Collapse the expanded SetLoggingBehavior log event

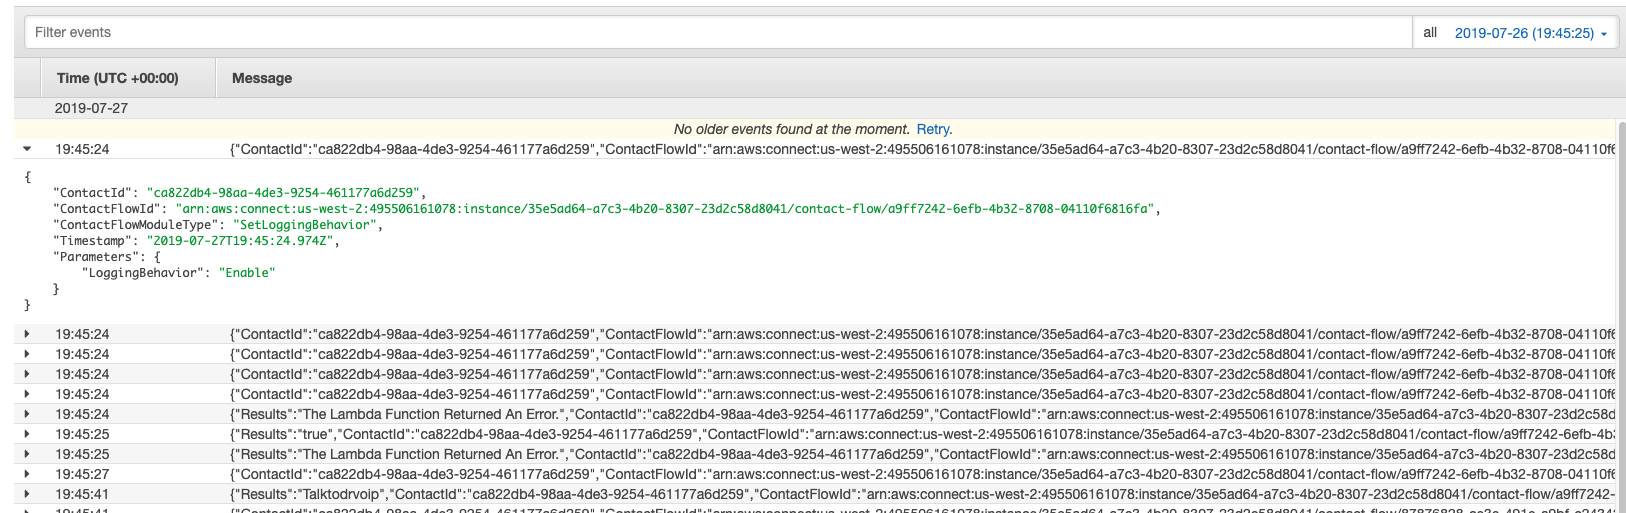[27, 149]
